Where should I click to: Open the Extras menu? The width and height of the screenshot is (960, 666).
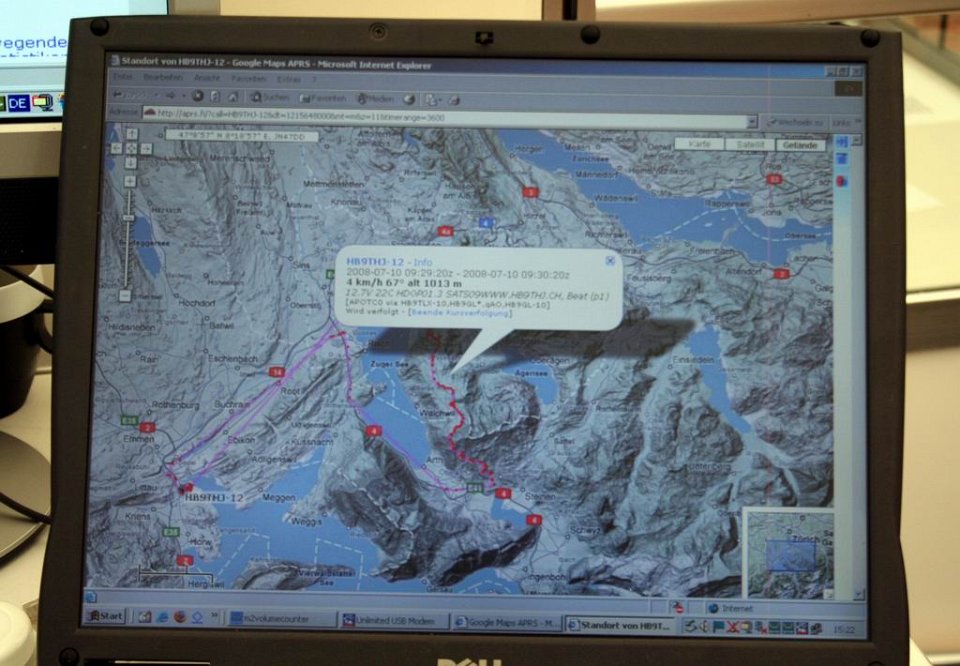click(x=288, y=80)
